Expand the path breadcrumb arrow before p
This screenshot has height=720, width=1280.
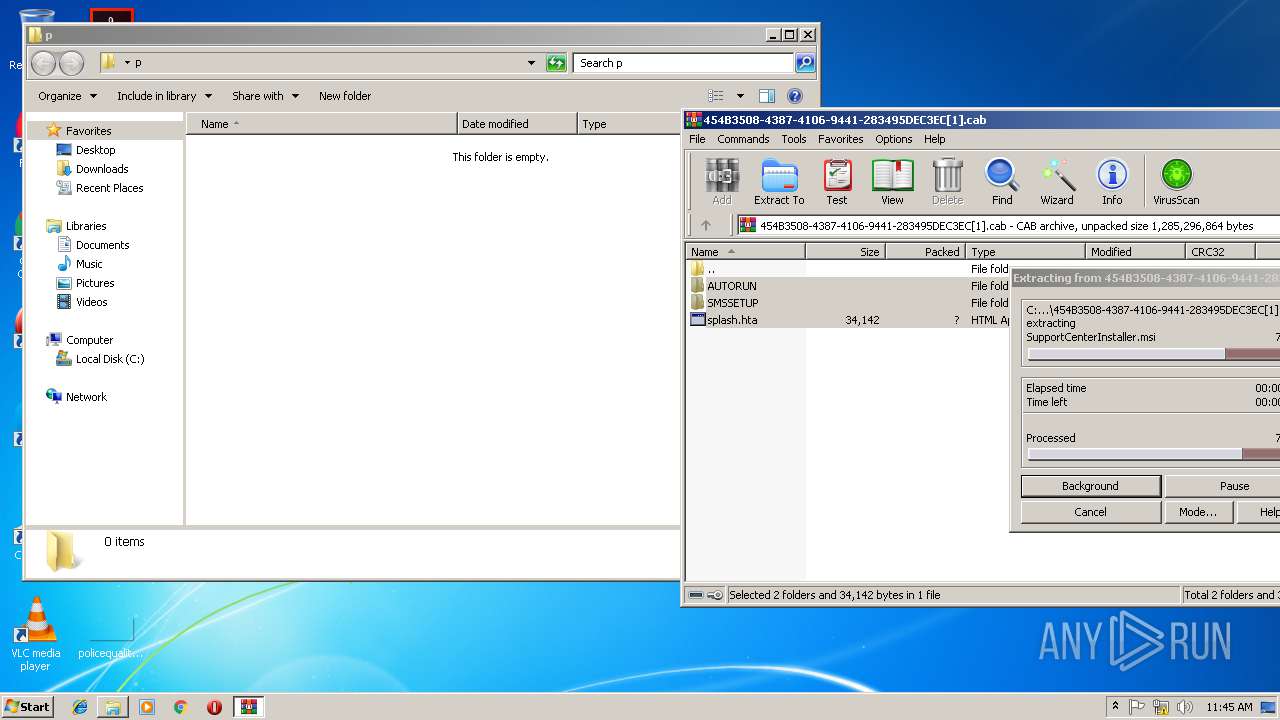127,63
